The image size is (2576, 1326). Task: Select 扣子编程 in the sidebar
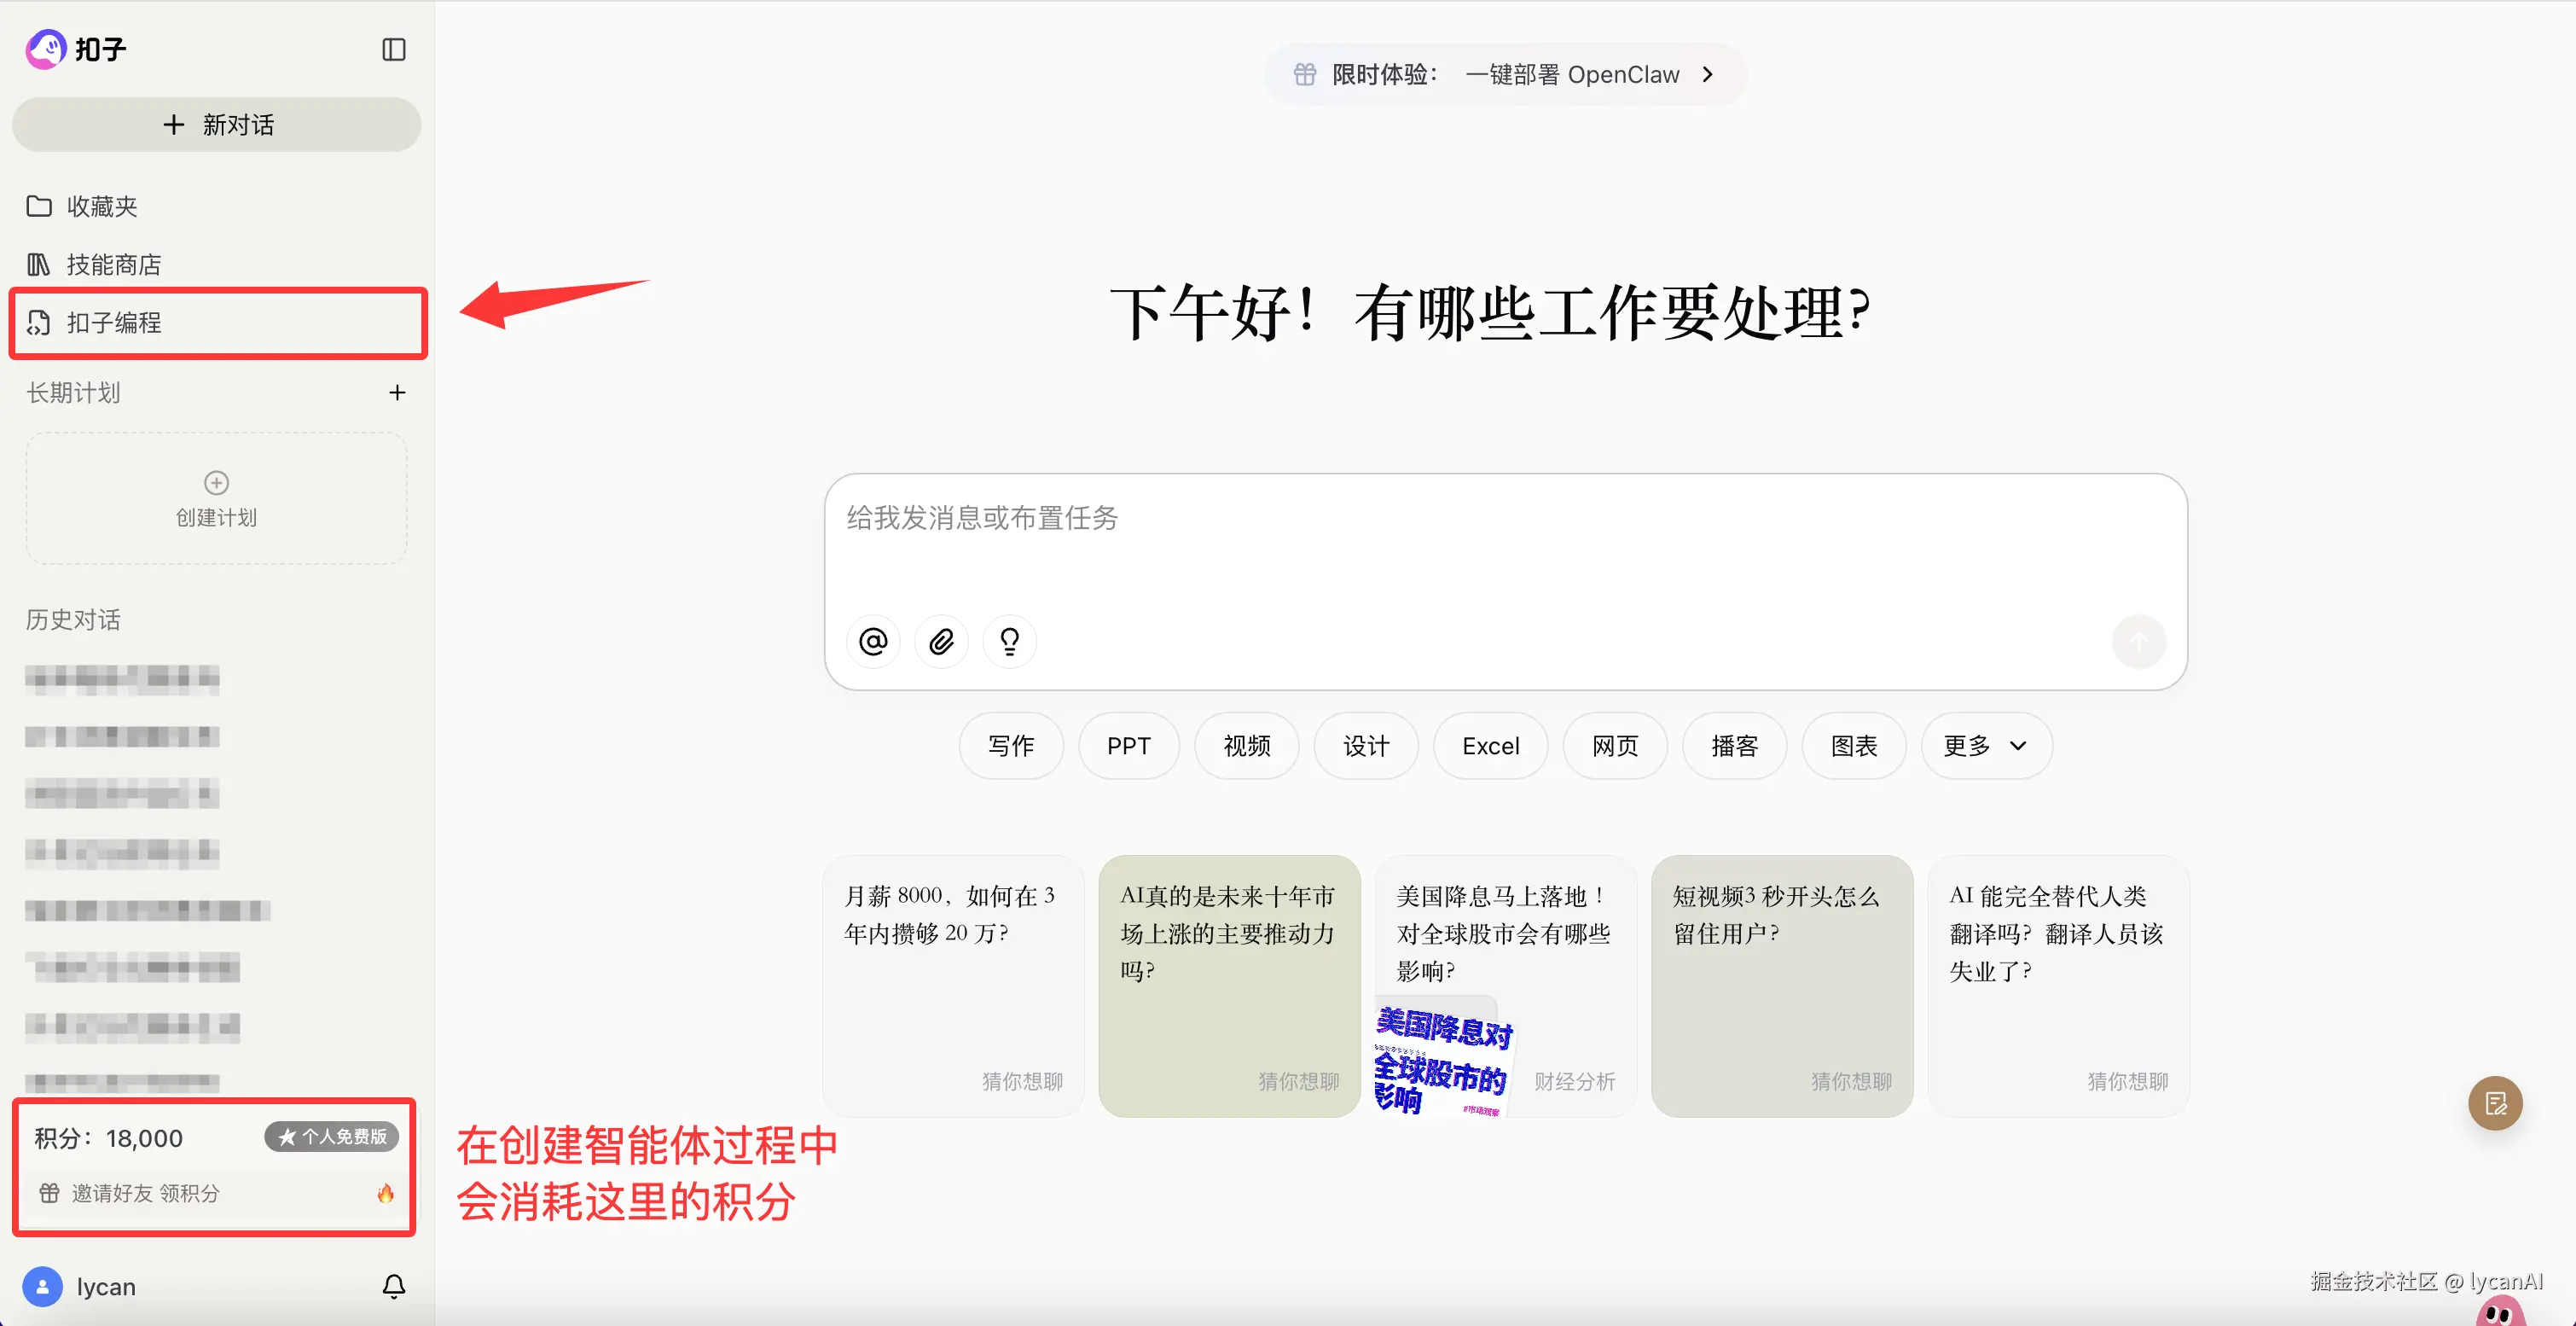[x=113, y=323]
